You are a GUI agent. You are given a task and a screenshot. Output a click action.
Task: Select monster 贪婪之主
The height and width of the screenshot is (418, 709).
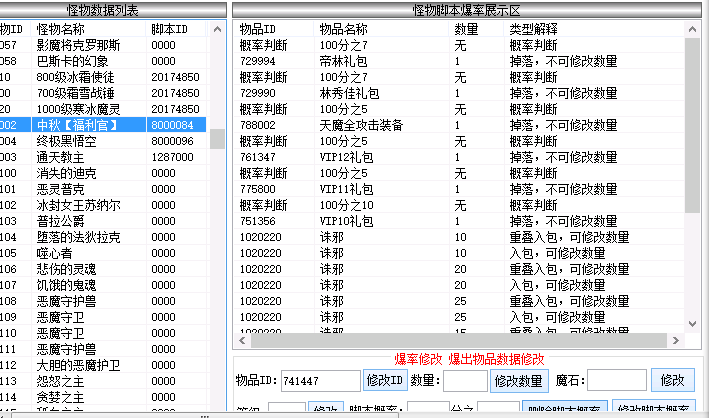[x=60, y=397]
